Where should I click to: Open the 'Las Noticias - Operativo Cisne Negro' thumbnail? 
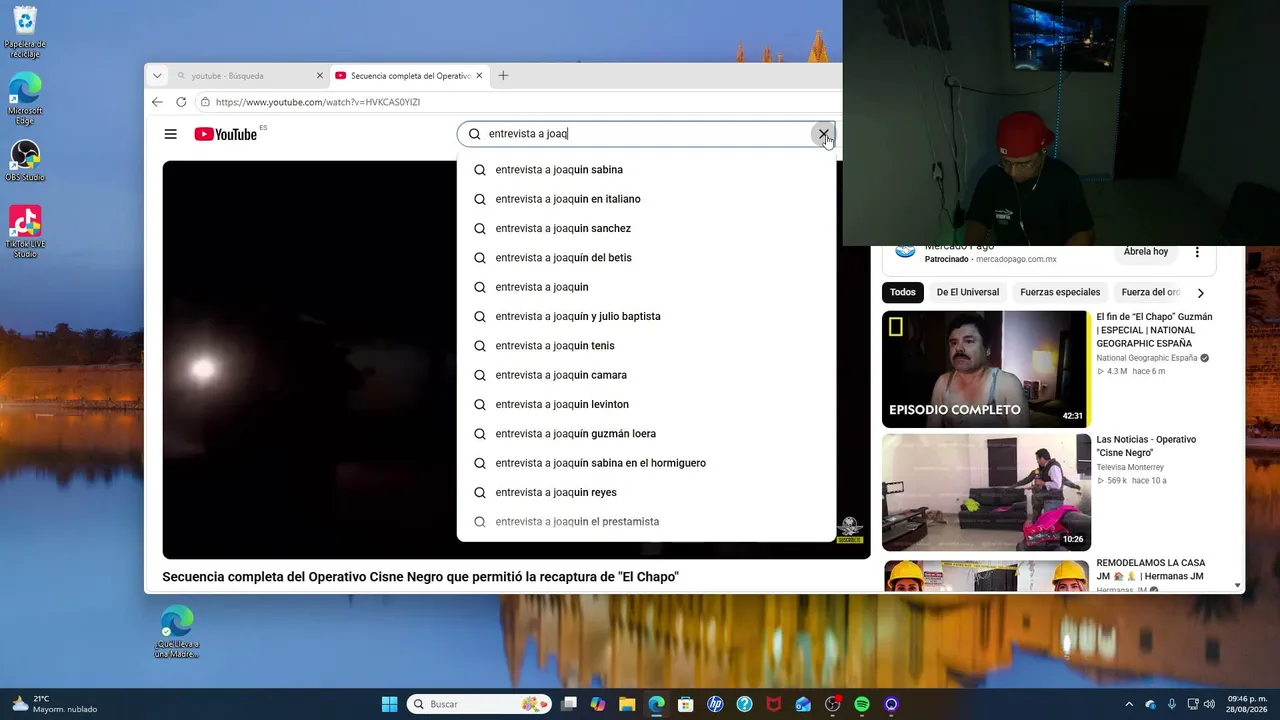pos(986,492)
